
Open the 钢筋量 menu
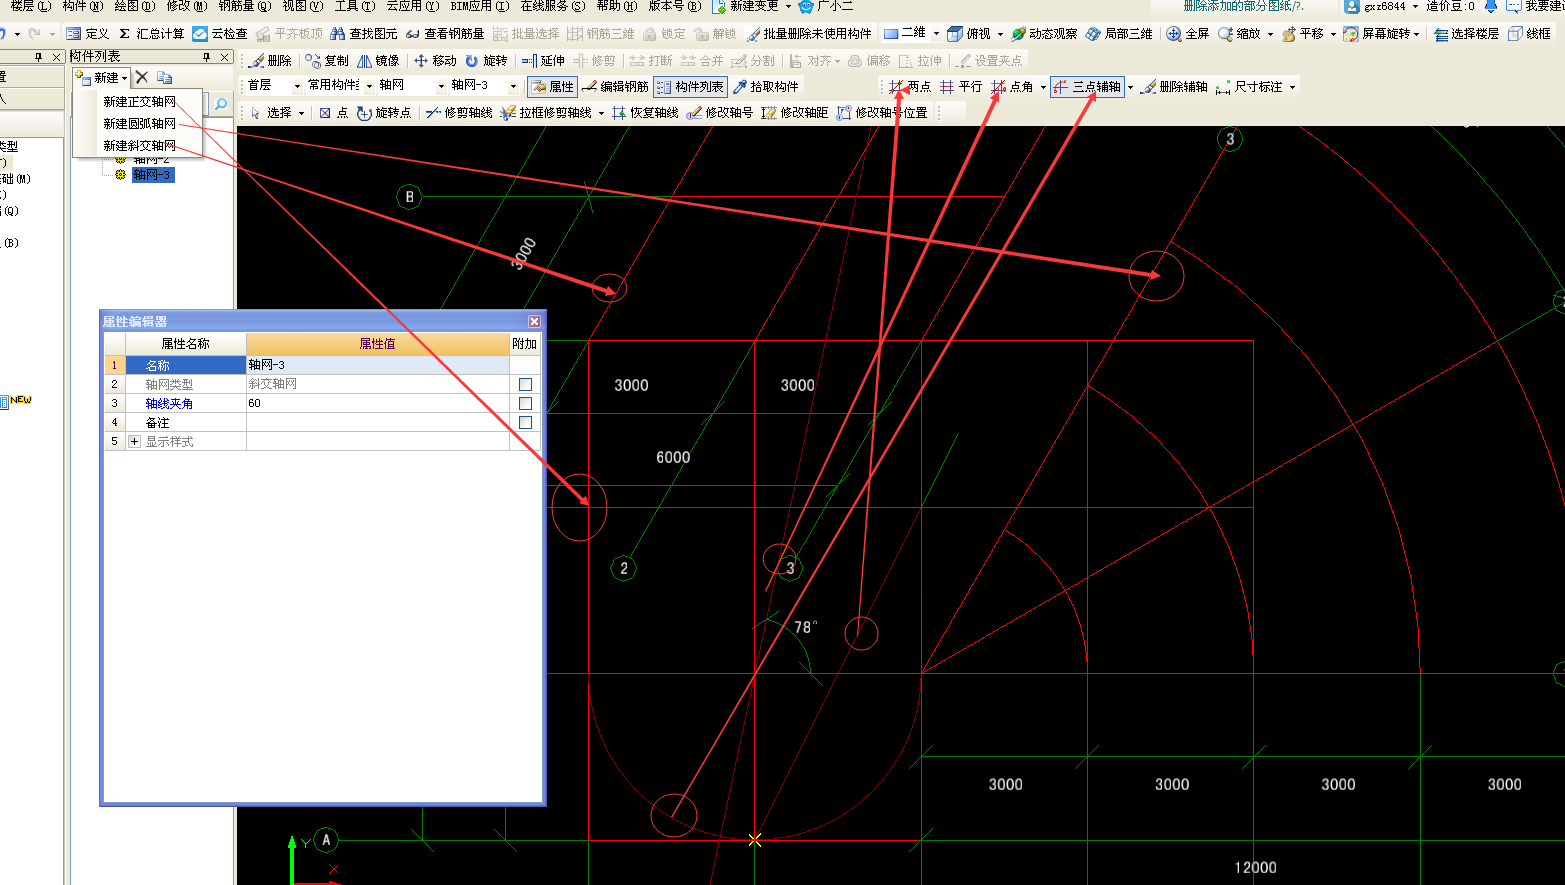point(244,6)
